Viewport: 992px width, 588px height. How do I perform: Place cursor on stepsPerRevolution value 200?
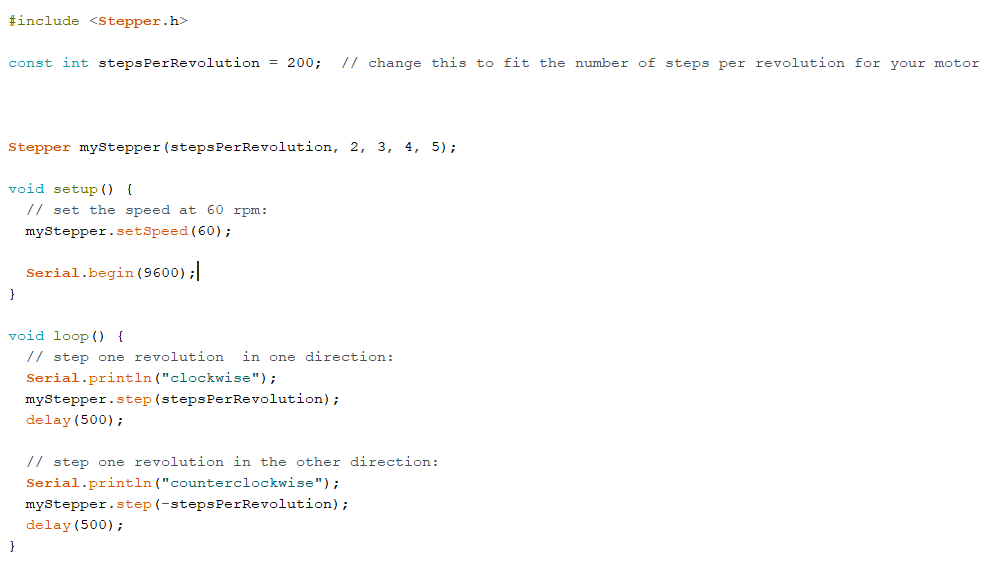[301, 63]
